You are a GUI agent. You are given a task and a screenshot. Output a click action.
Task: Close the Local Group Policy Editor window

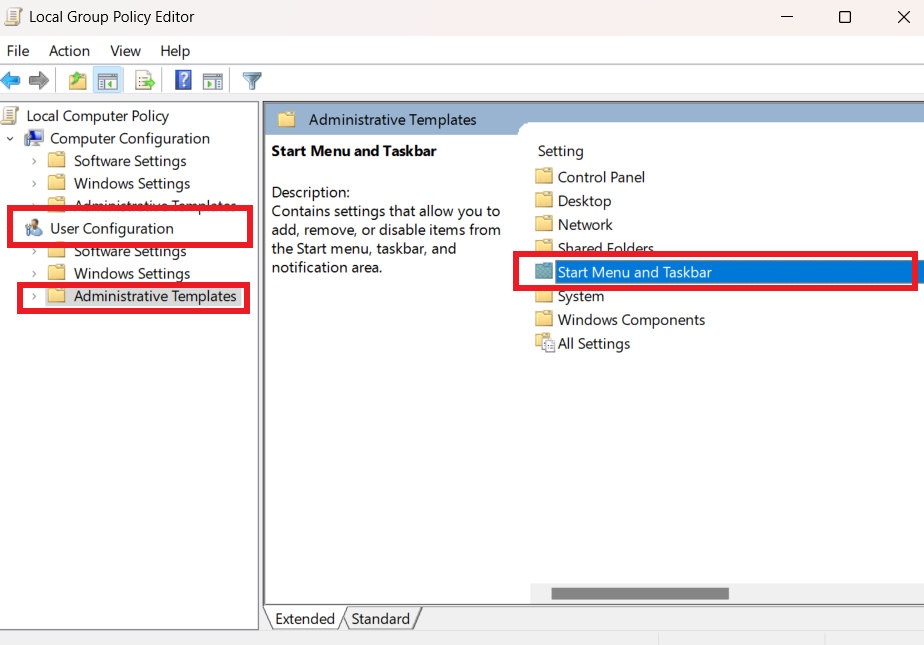(x=903, y=17)
